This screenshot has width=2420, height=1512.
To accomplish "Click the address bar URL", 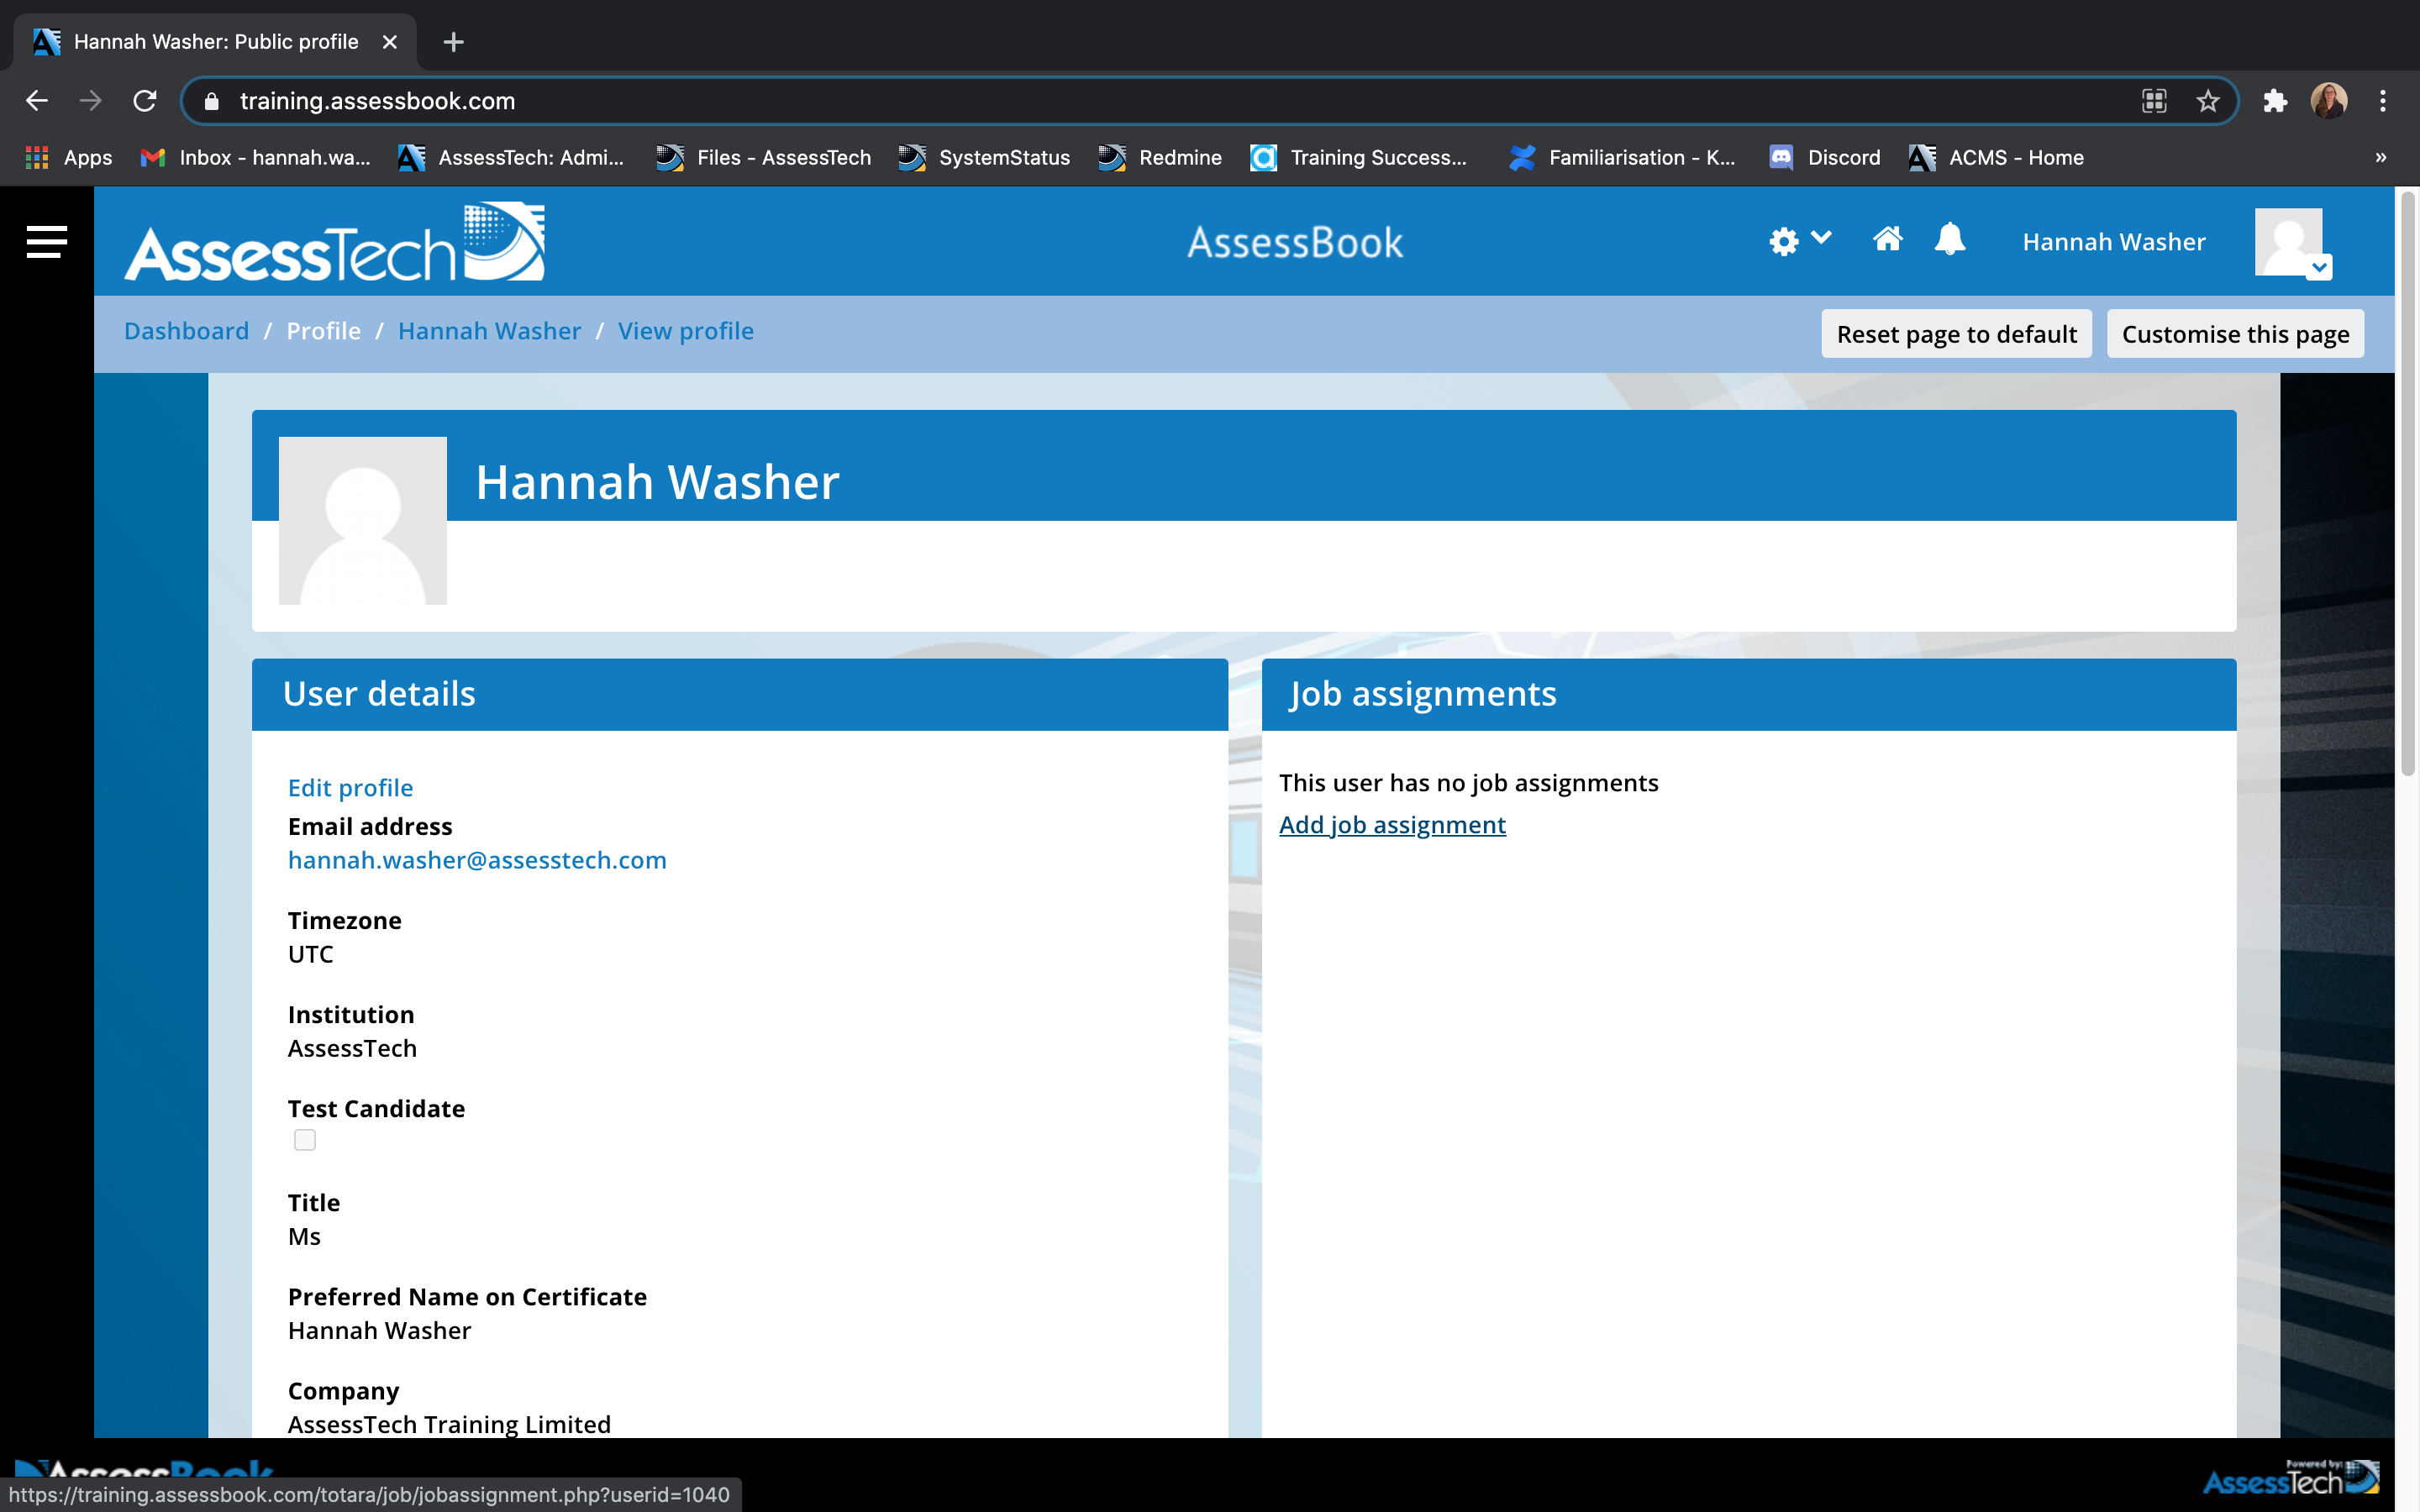I will [377, 101].
